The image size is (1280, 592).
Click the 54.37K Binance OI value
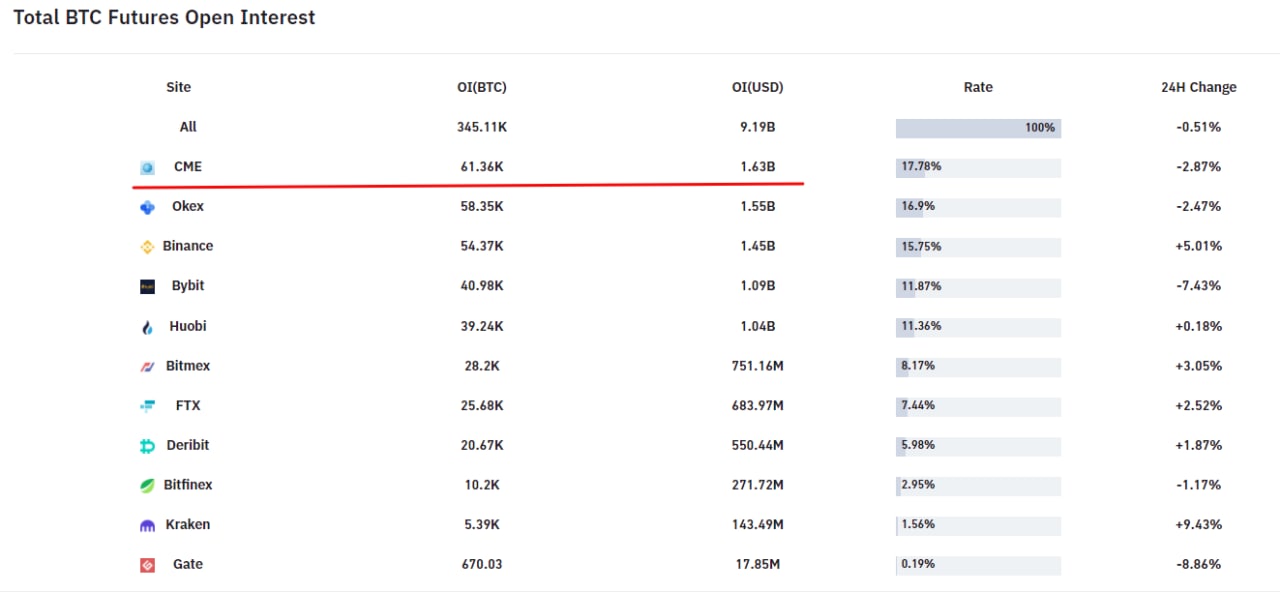pyautogui.click(x=481, y=246)
